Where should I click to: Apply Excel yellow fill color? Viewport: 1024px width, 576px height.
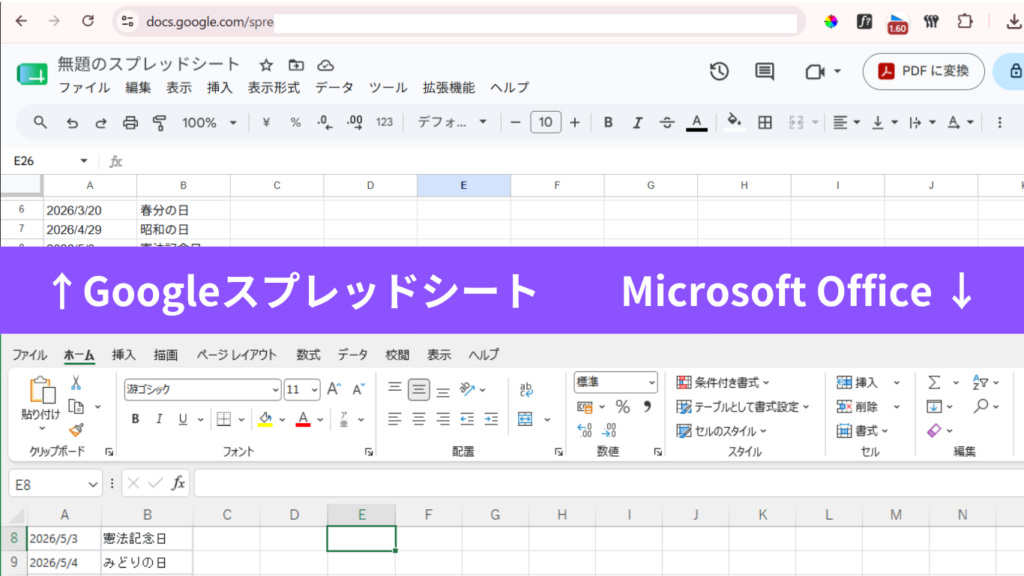[x=265, y=419]
